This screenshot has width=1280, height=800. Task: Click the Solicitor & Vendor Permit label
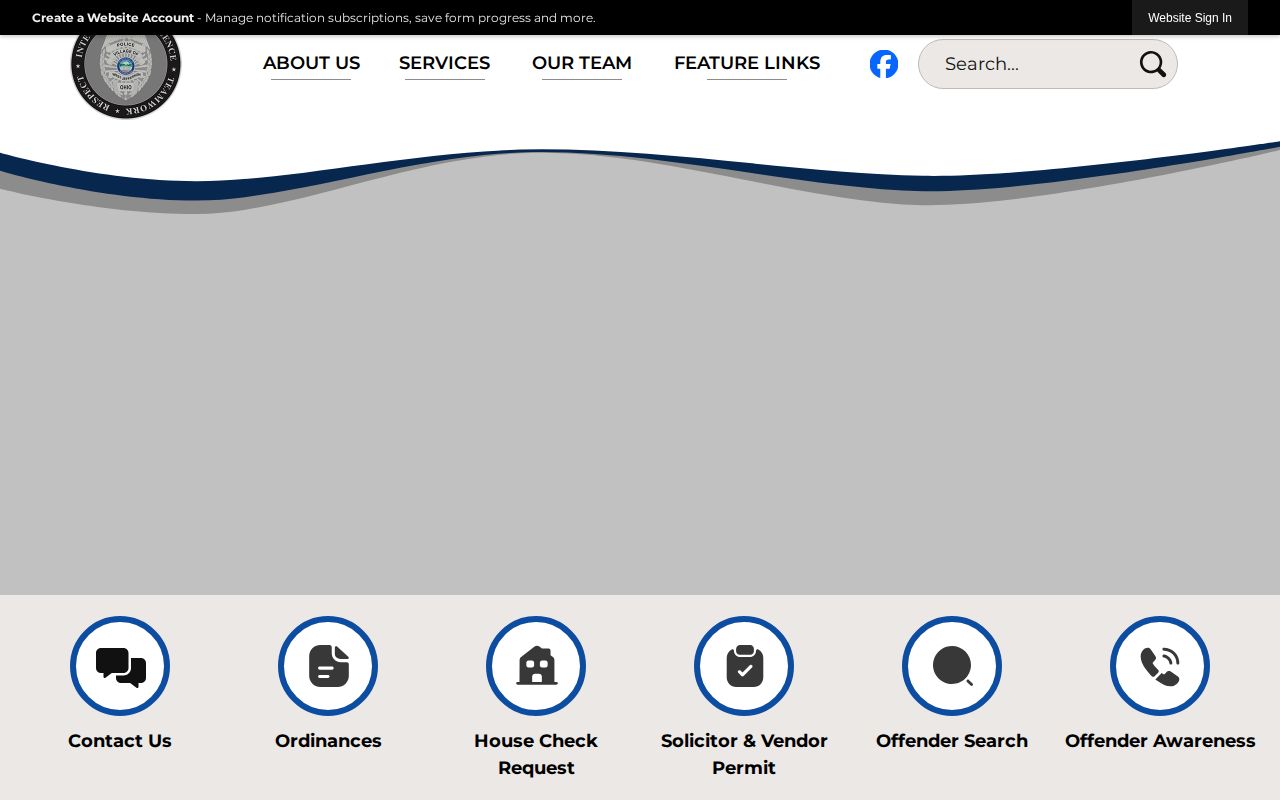744,754
